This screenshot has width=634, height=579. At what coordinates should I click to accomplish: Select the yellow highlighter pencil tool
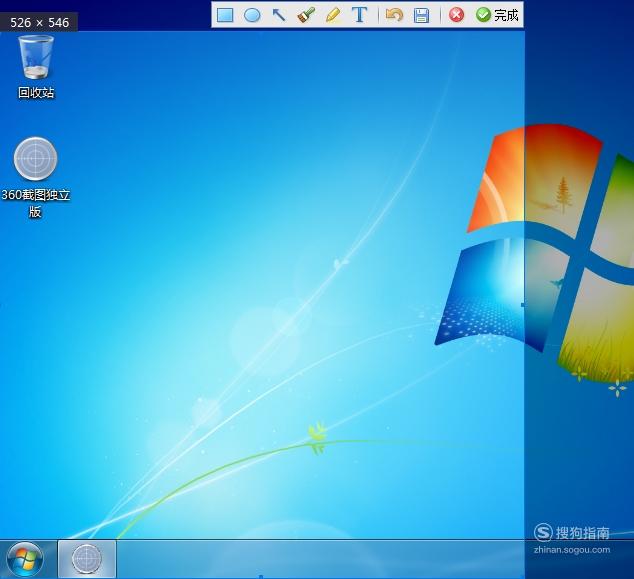333,15
